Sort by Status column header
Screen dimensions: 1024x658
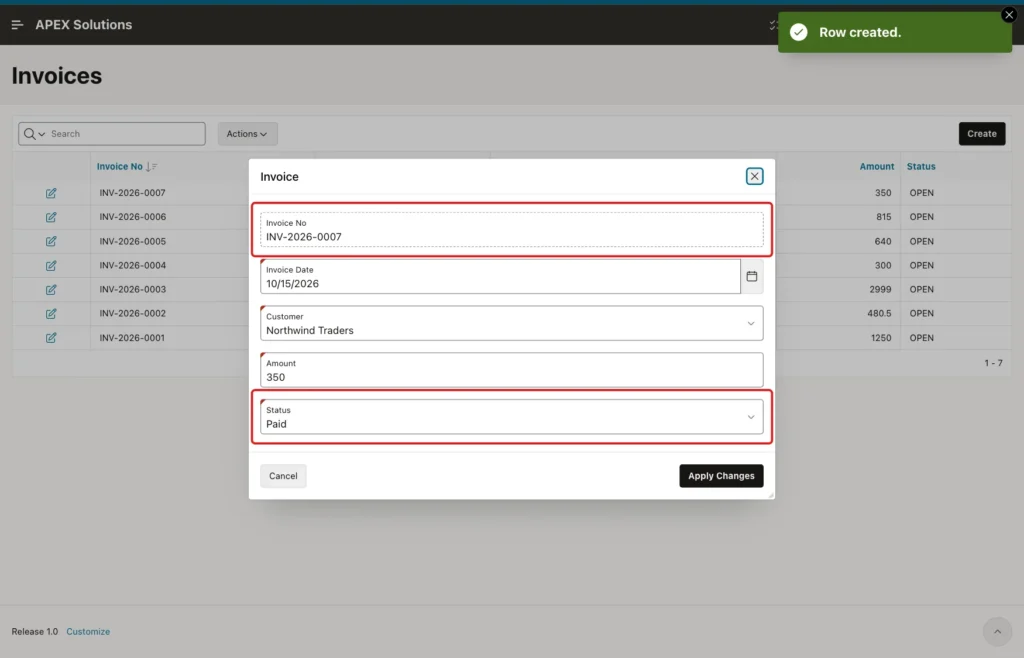point(921,166)
